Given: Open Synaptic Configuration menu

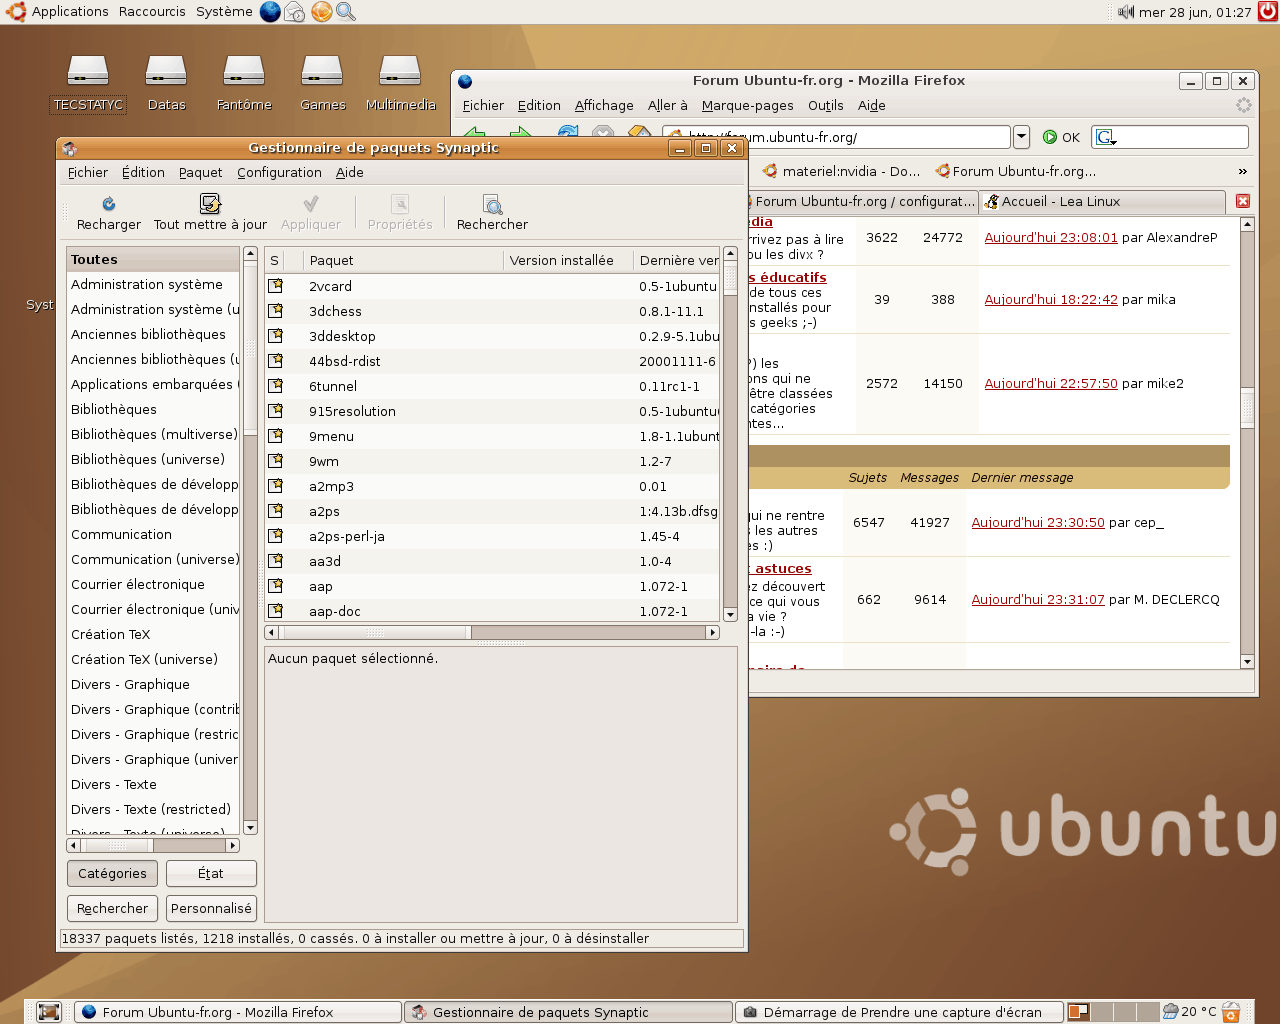Looking at the screenshot, I should point(279,172).
